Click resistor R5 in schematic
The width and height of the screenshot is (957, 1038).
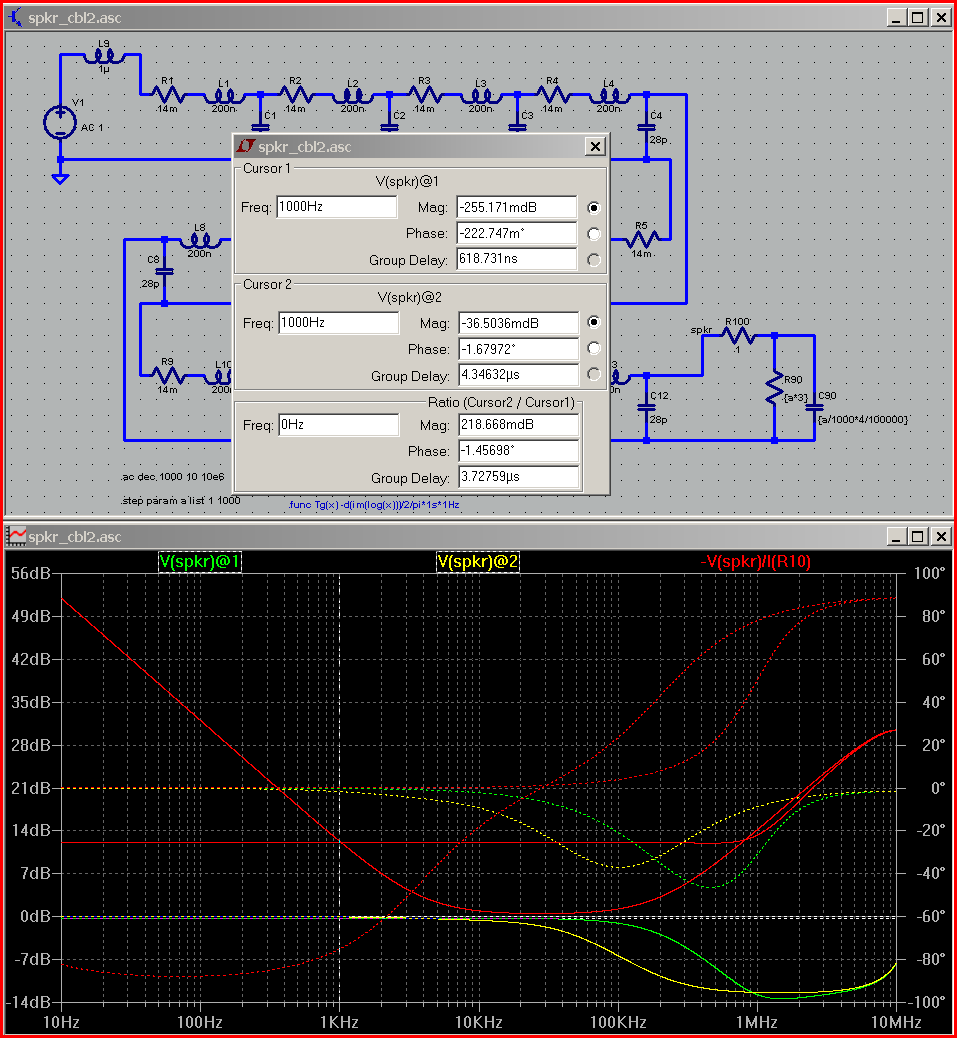coord(641,239)
